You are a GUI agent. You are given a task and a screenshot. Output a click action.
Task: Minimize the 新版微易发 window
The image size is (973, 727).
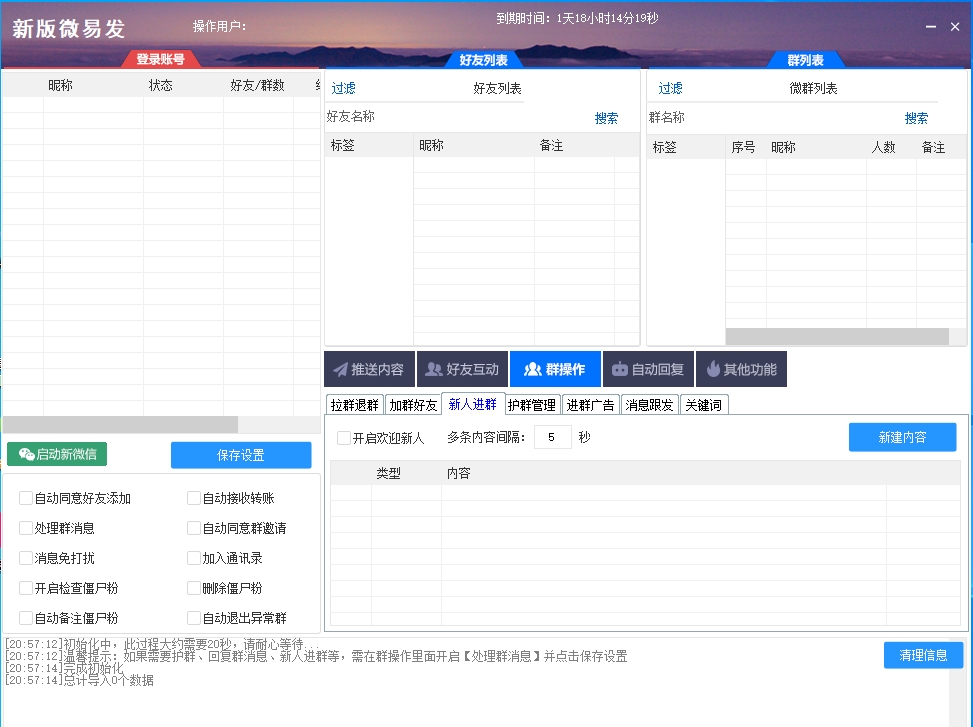[931, 27]
